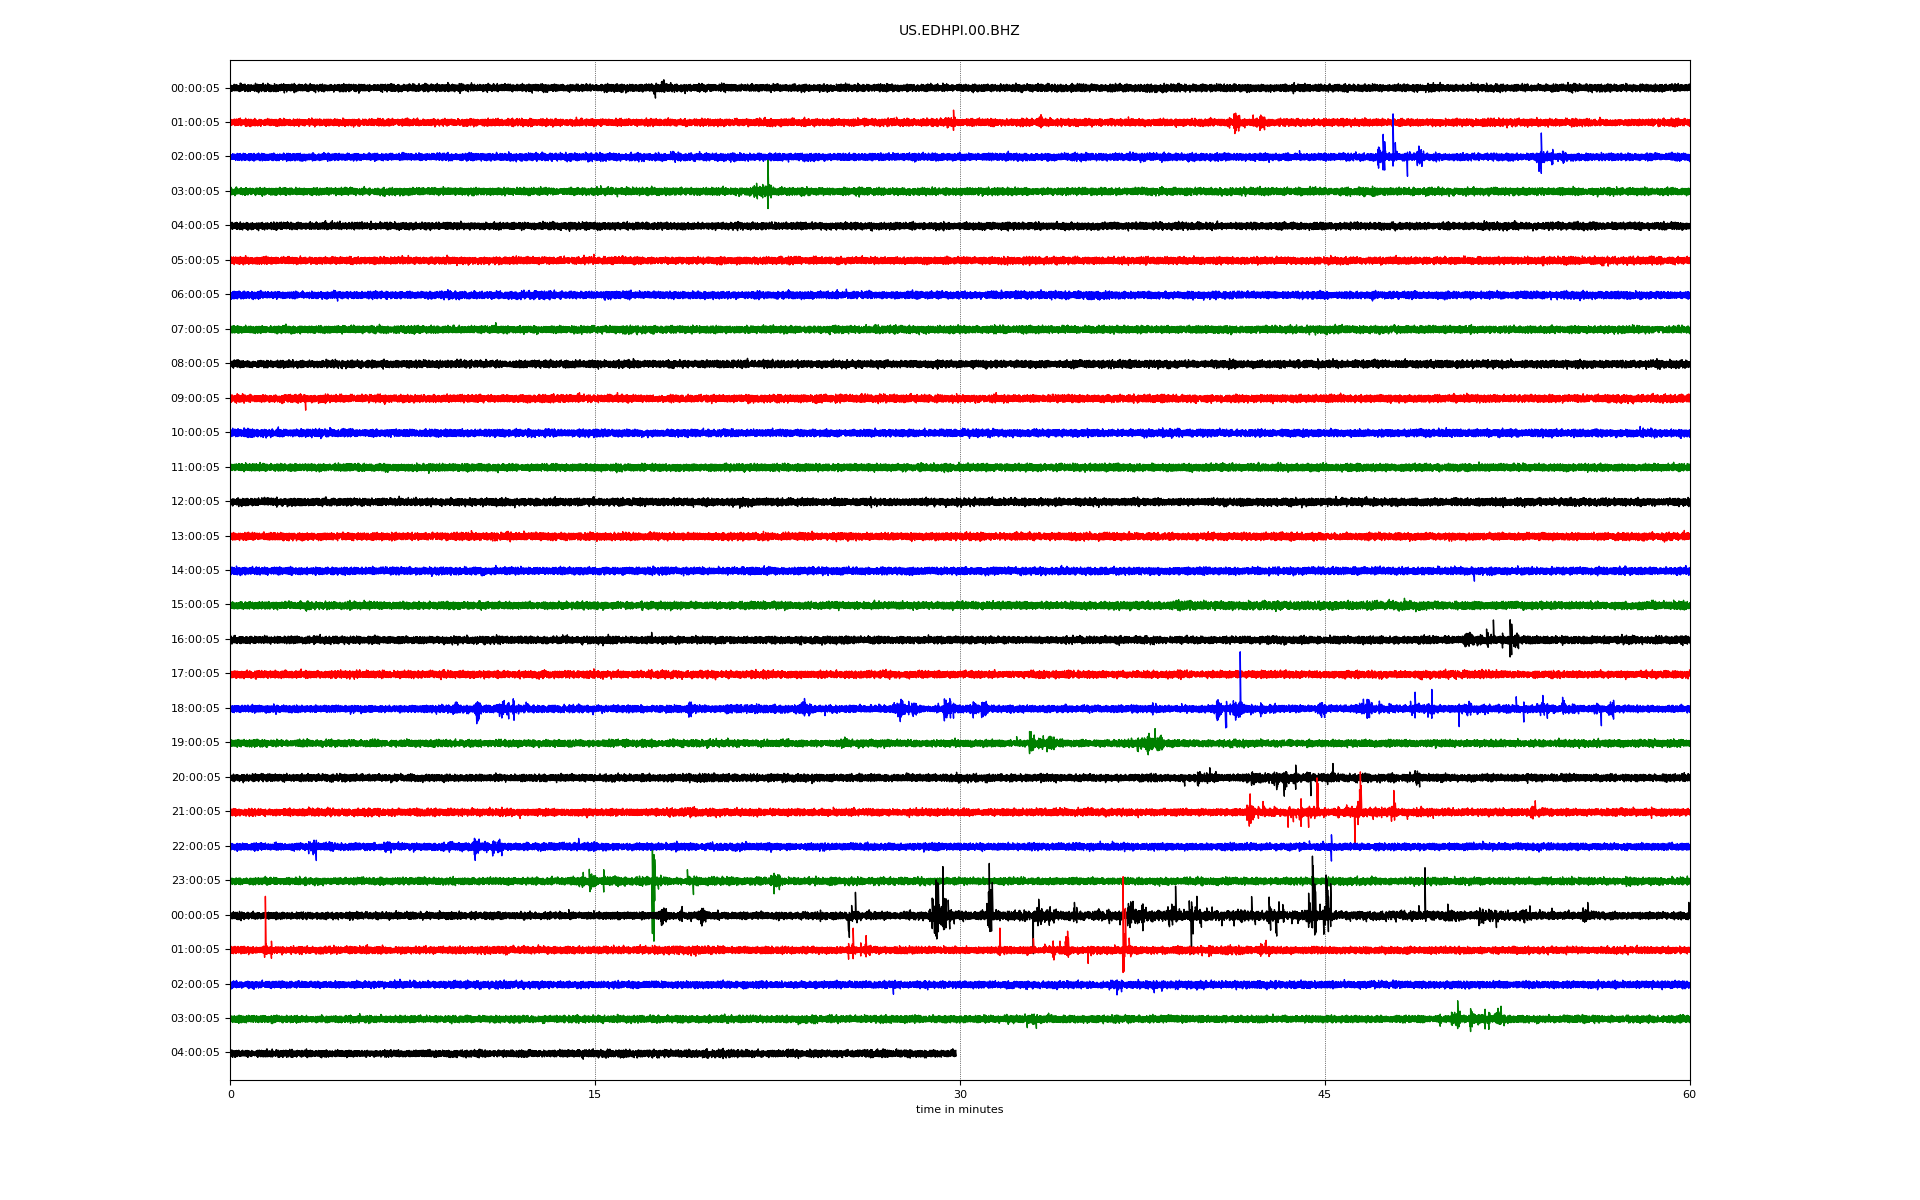Click the 30 minute x-axis tick label
The width and height of the screenshot is (1920, 1200).
(960, 1095)
